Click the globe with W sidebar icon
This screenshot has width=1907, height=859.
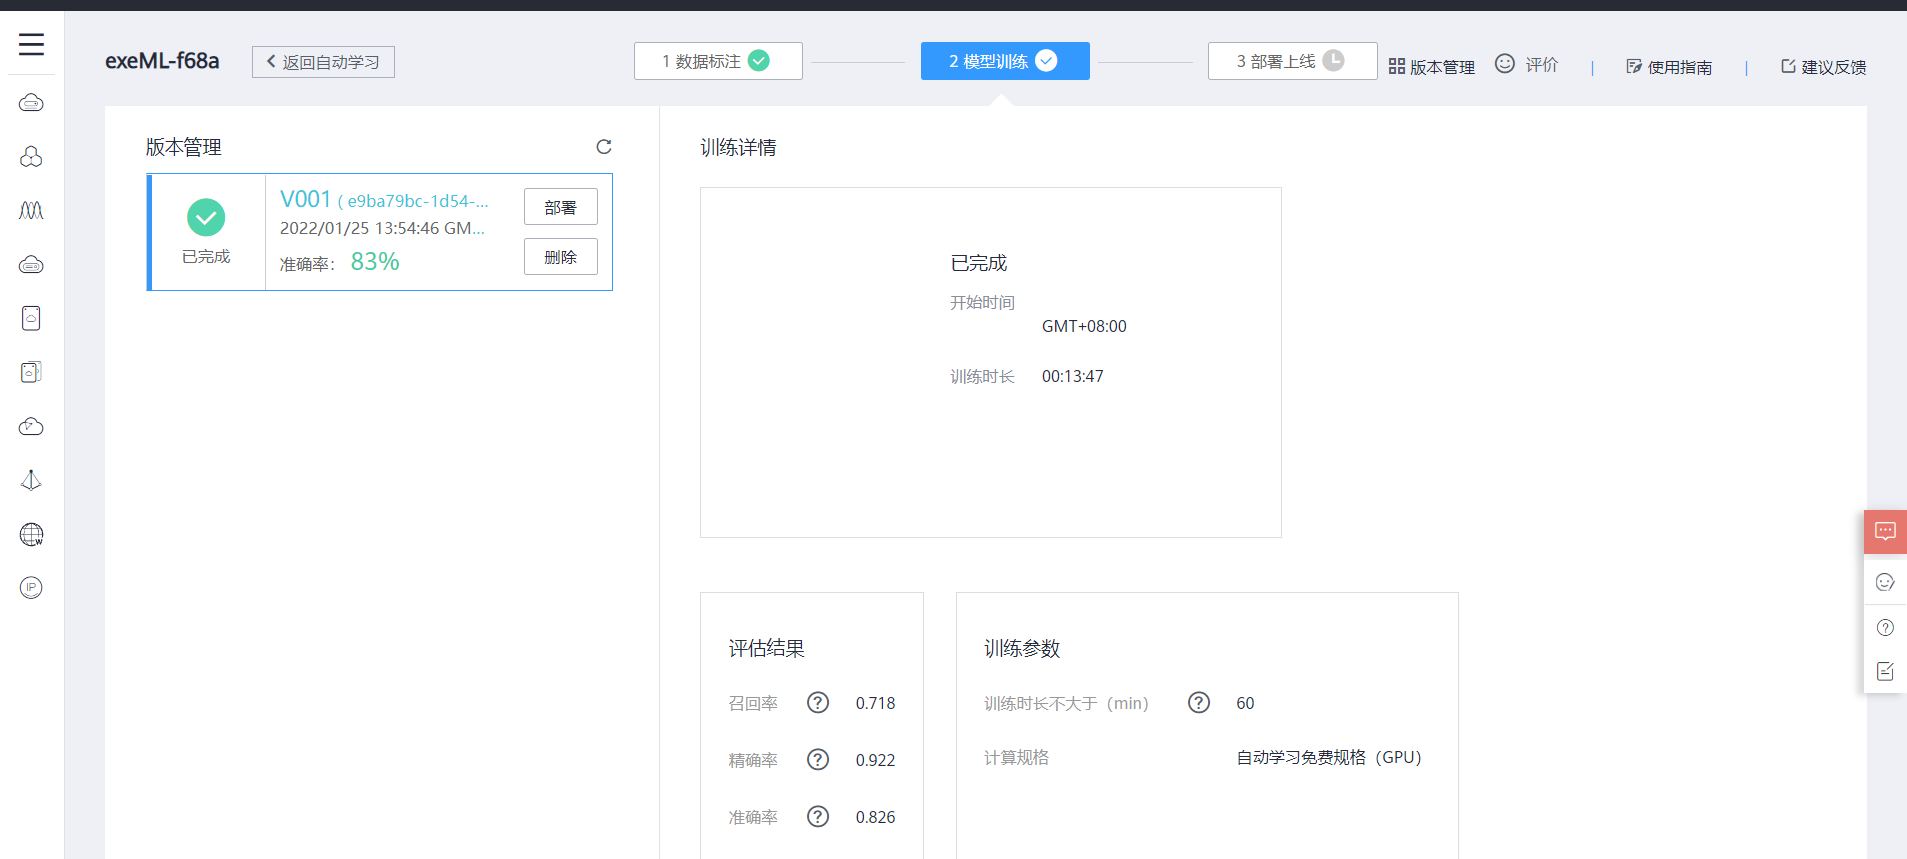(31, 534)
